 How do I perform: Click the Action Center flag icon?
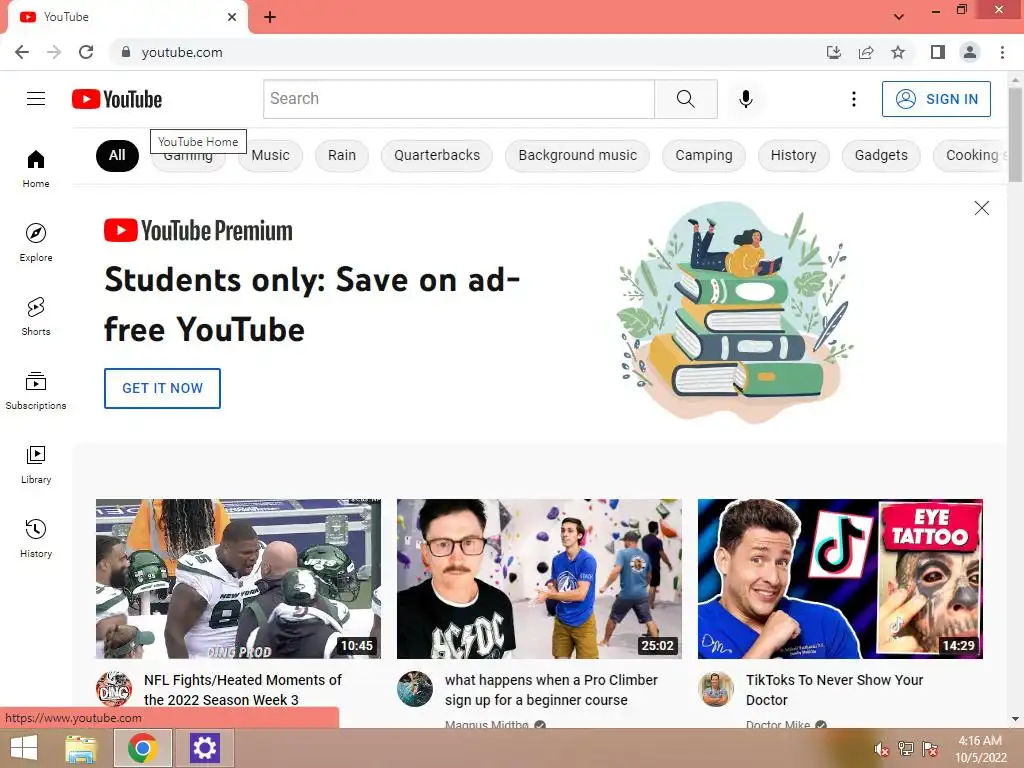tap(930, 749)
